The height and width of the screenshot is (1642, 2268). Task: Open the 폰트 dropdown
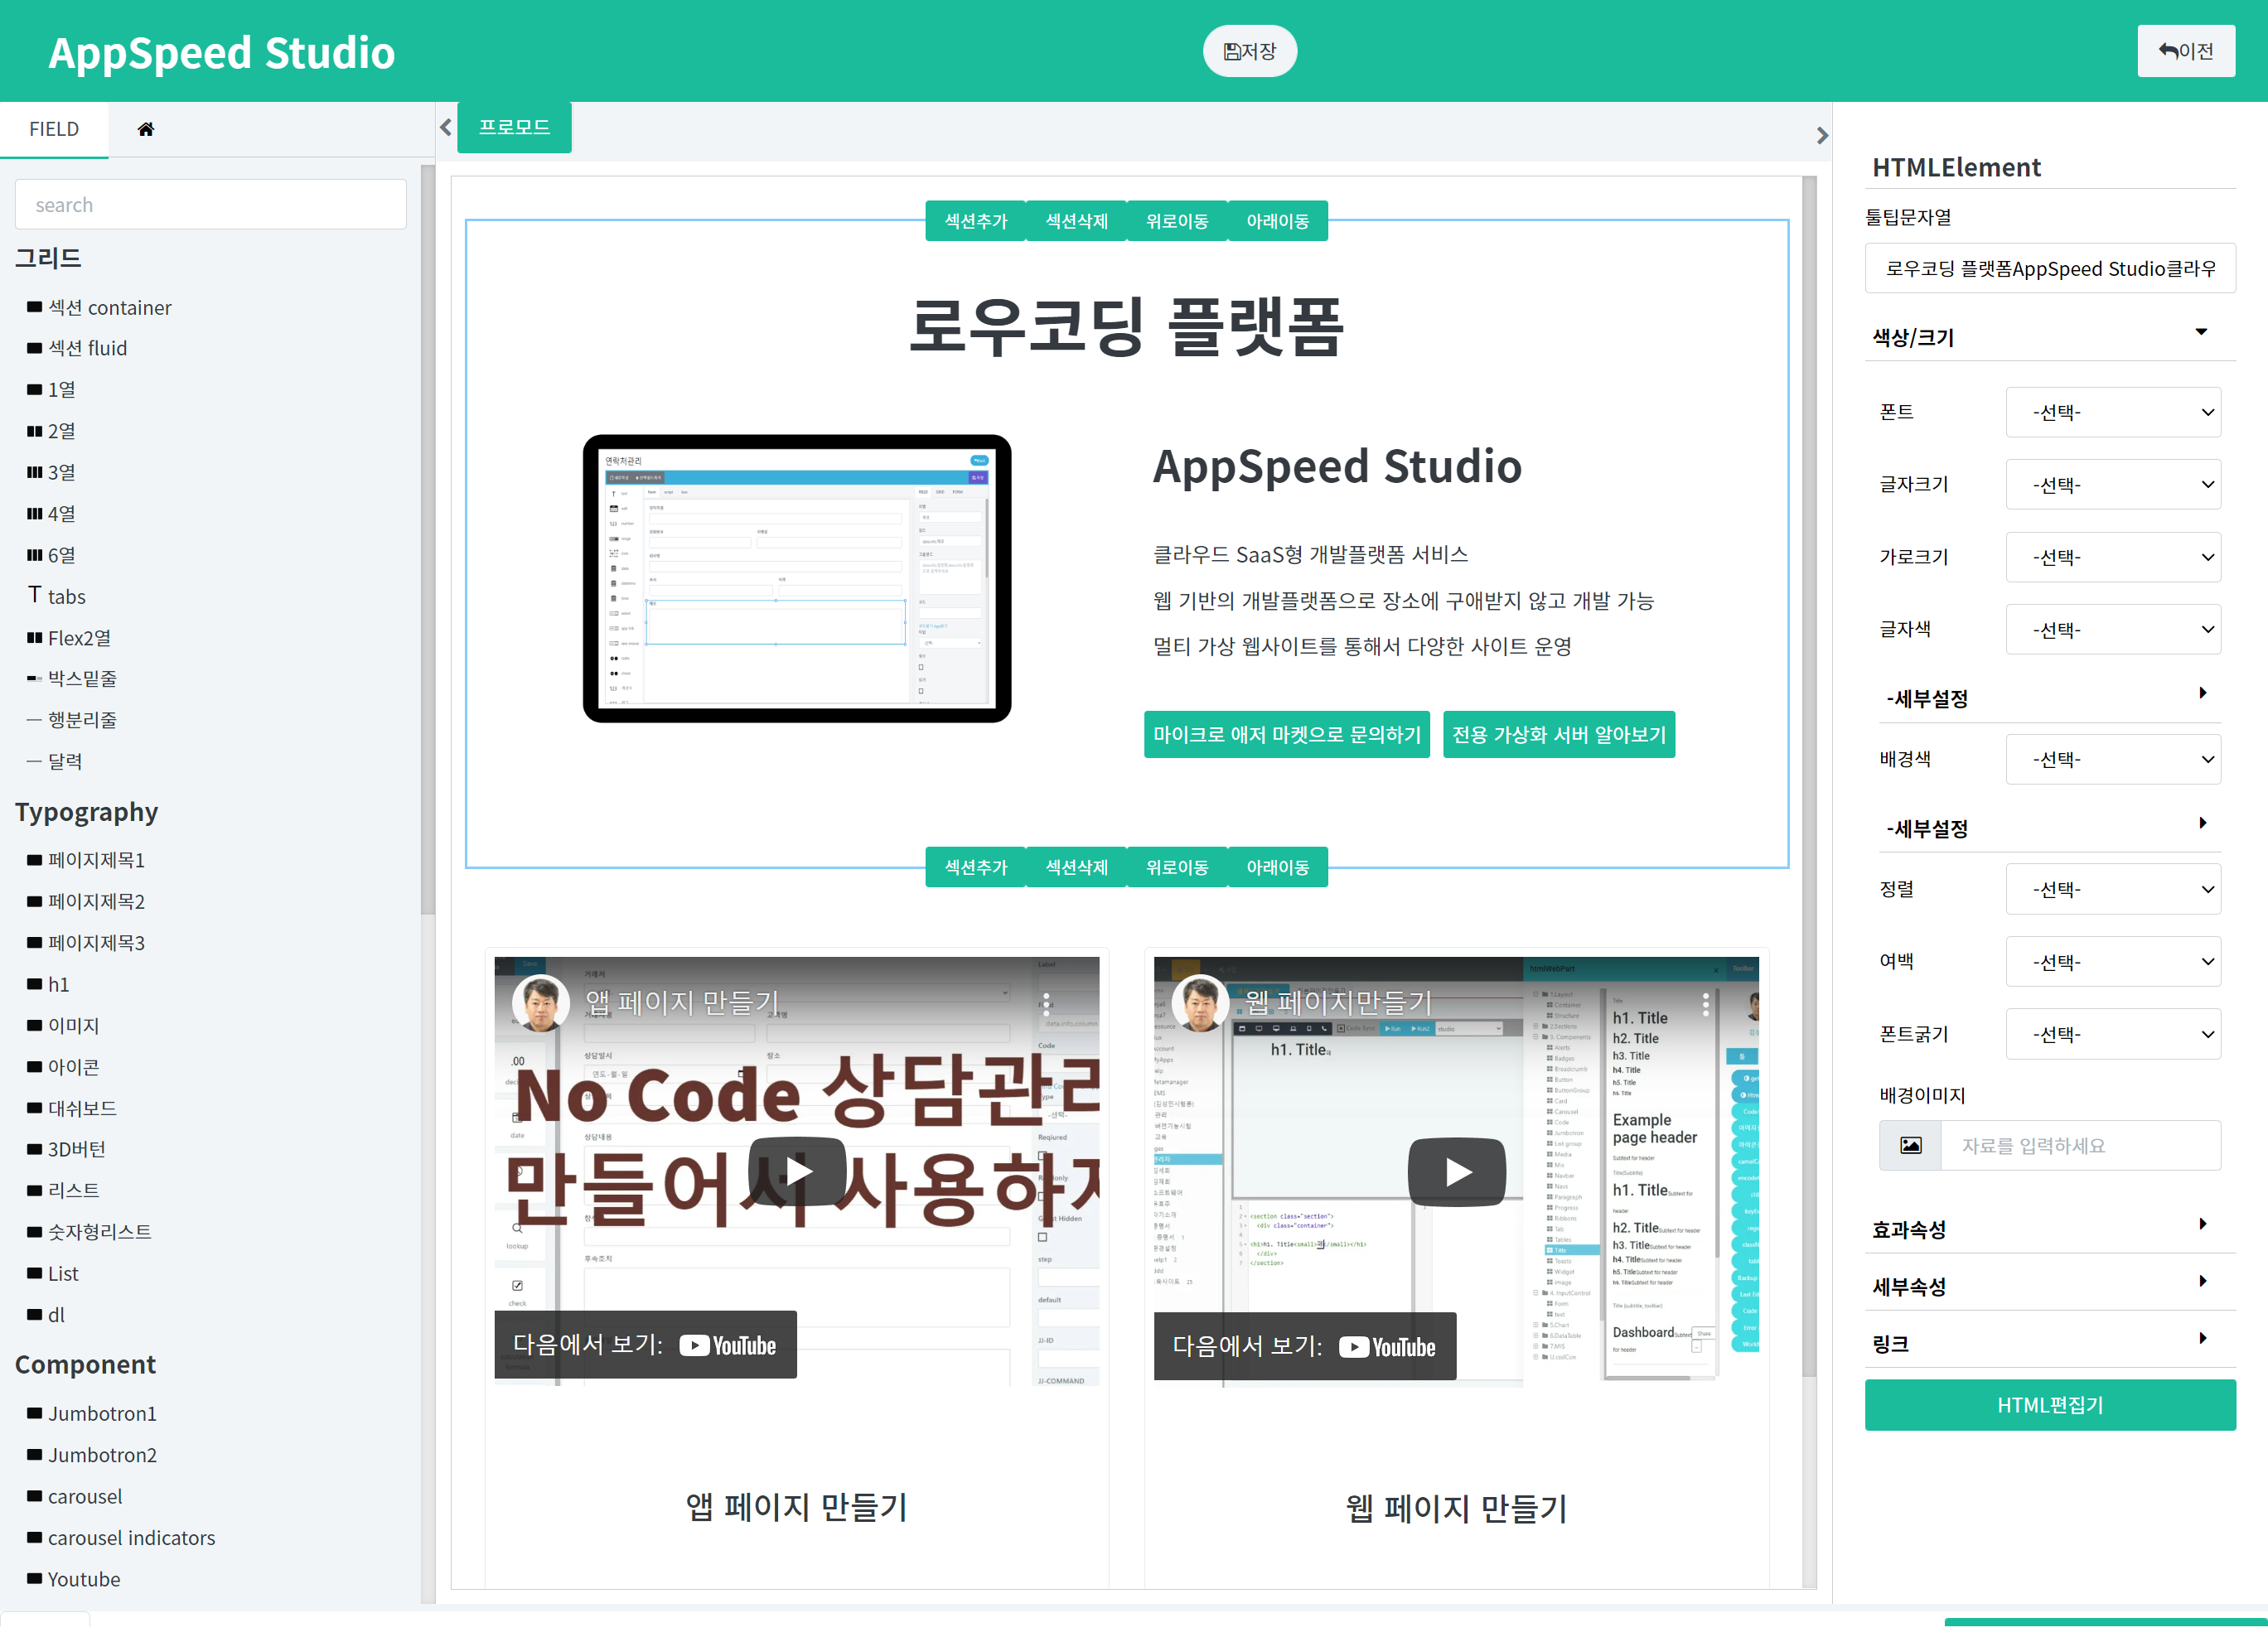2113,412
